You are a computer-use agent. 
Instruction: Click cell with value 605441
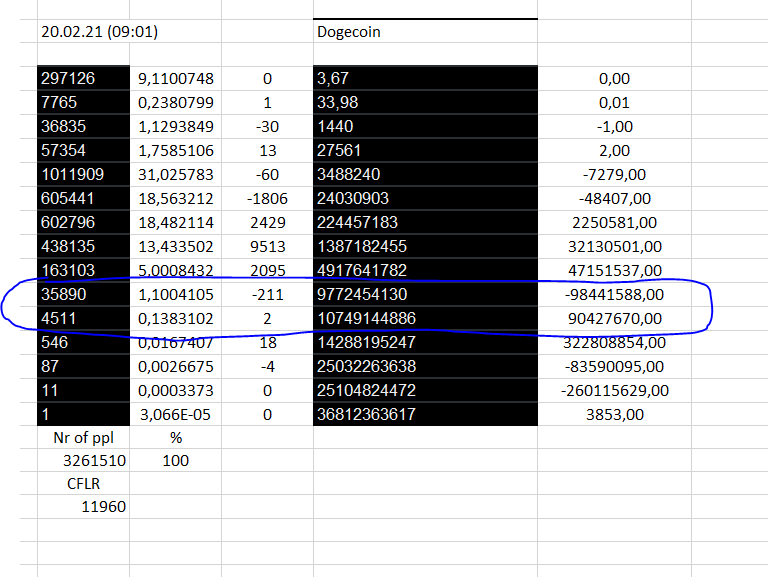point(83,198)
